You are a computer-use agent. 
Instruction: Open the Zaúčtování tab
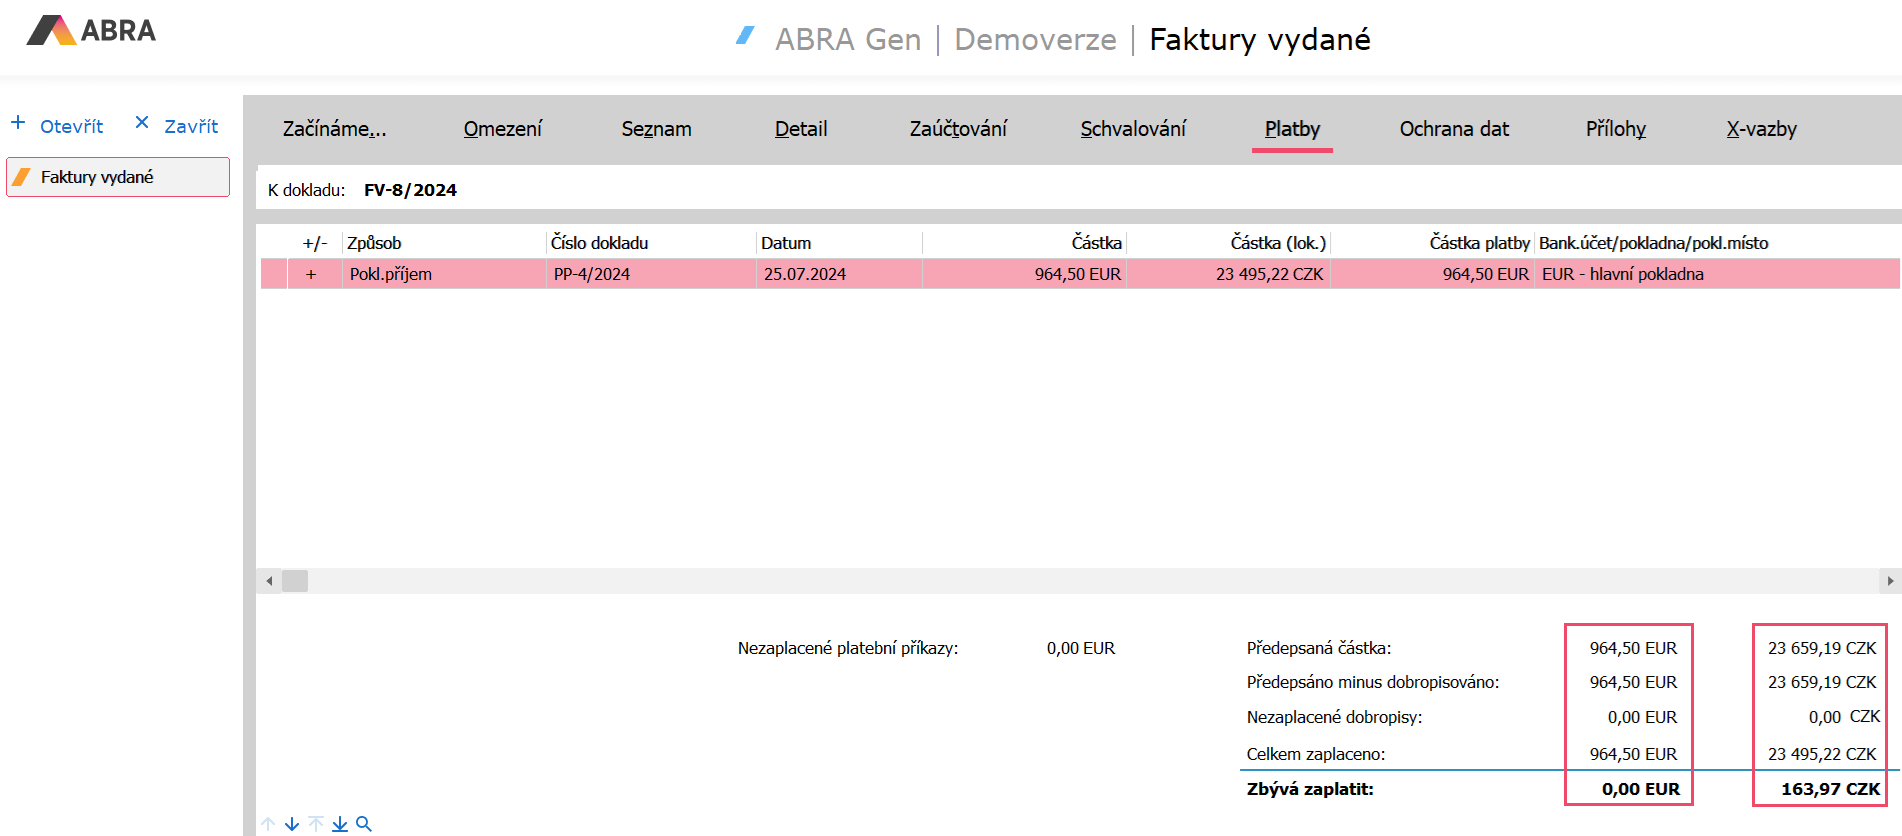click(957, 129)
